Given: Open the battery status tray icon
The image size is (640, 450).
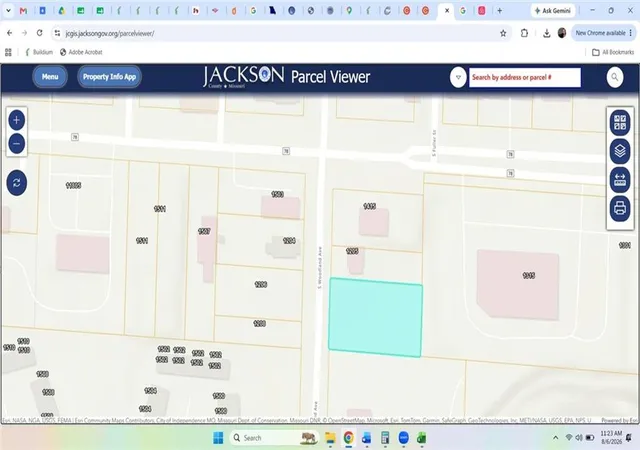Looking at the screenshot, I should (x=590, y=438).
